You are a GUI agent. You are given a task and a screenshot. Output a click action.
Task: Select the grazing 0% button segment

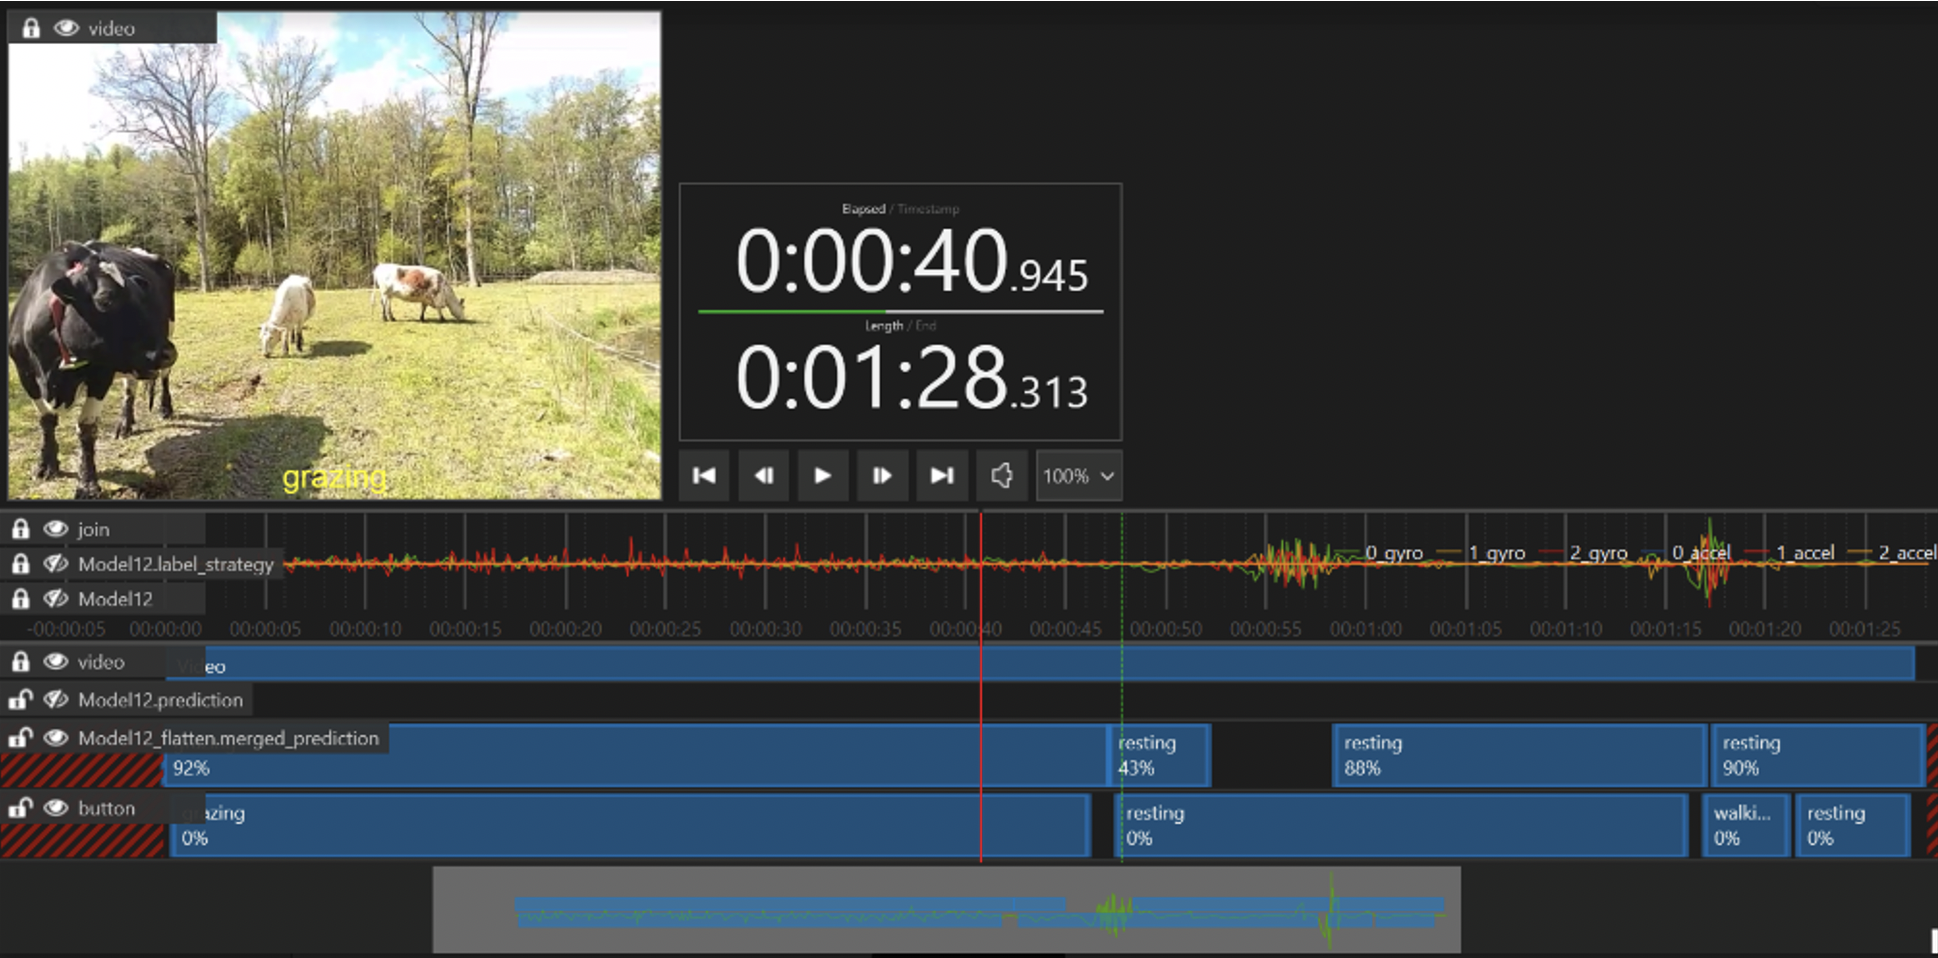click(x=630, y=826)
